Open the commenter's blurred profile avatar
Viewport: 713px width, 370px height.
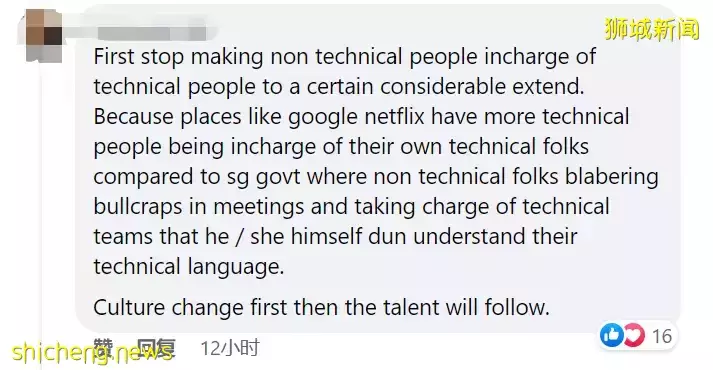42,35
